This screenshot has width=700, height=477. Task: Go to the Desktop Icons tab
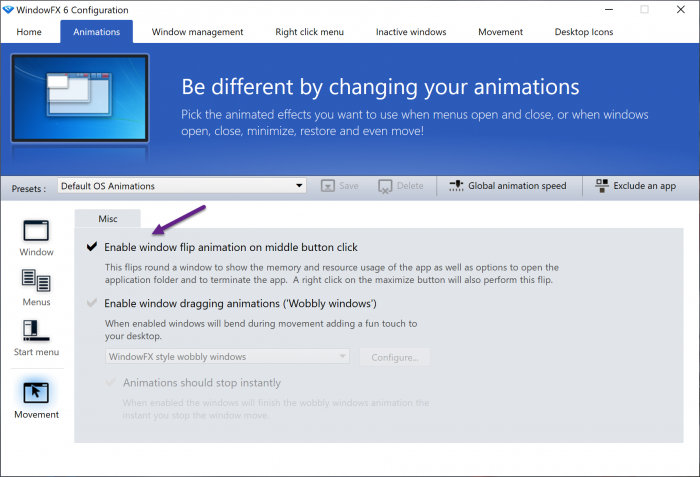click(584, 32)
